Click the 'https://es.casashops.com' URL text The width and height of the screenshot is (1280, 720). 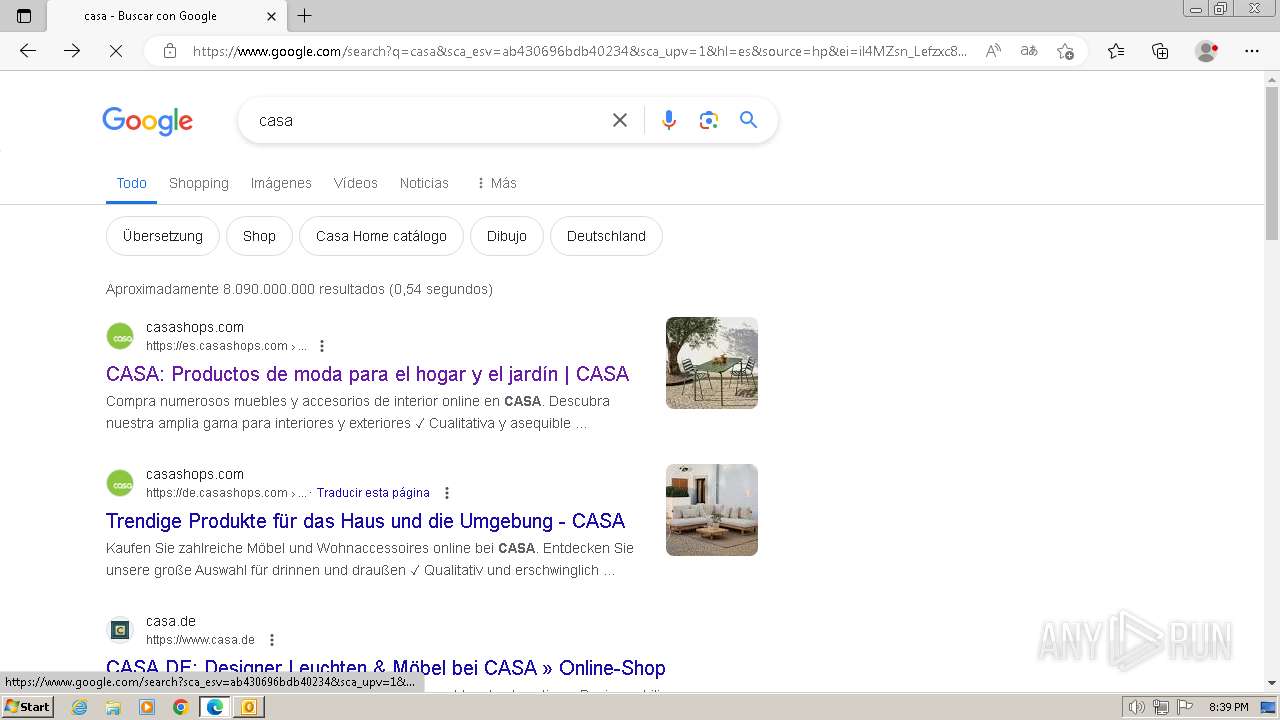(217, 346)
